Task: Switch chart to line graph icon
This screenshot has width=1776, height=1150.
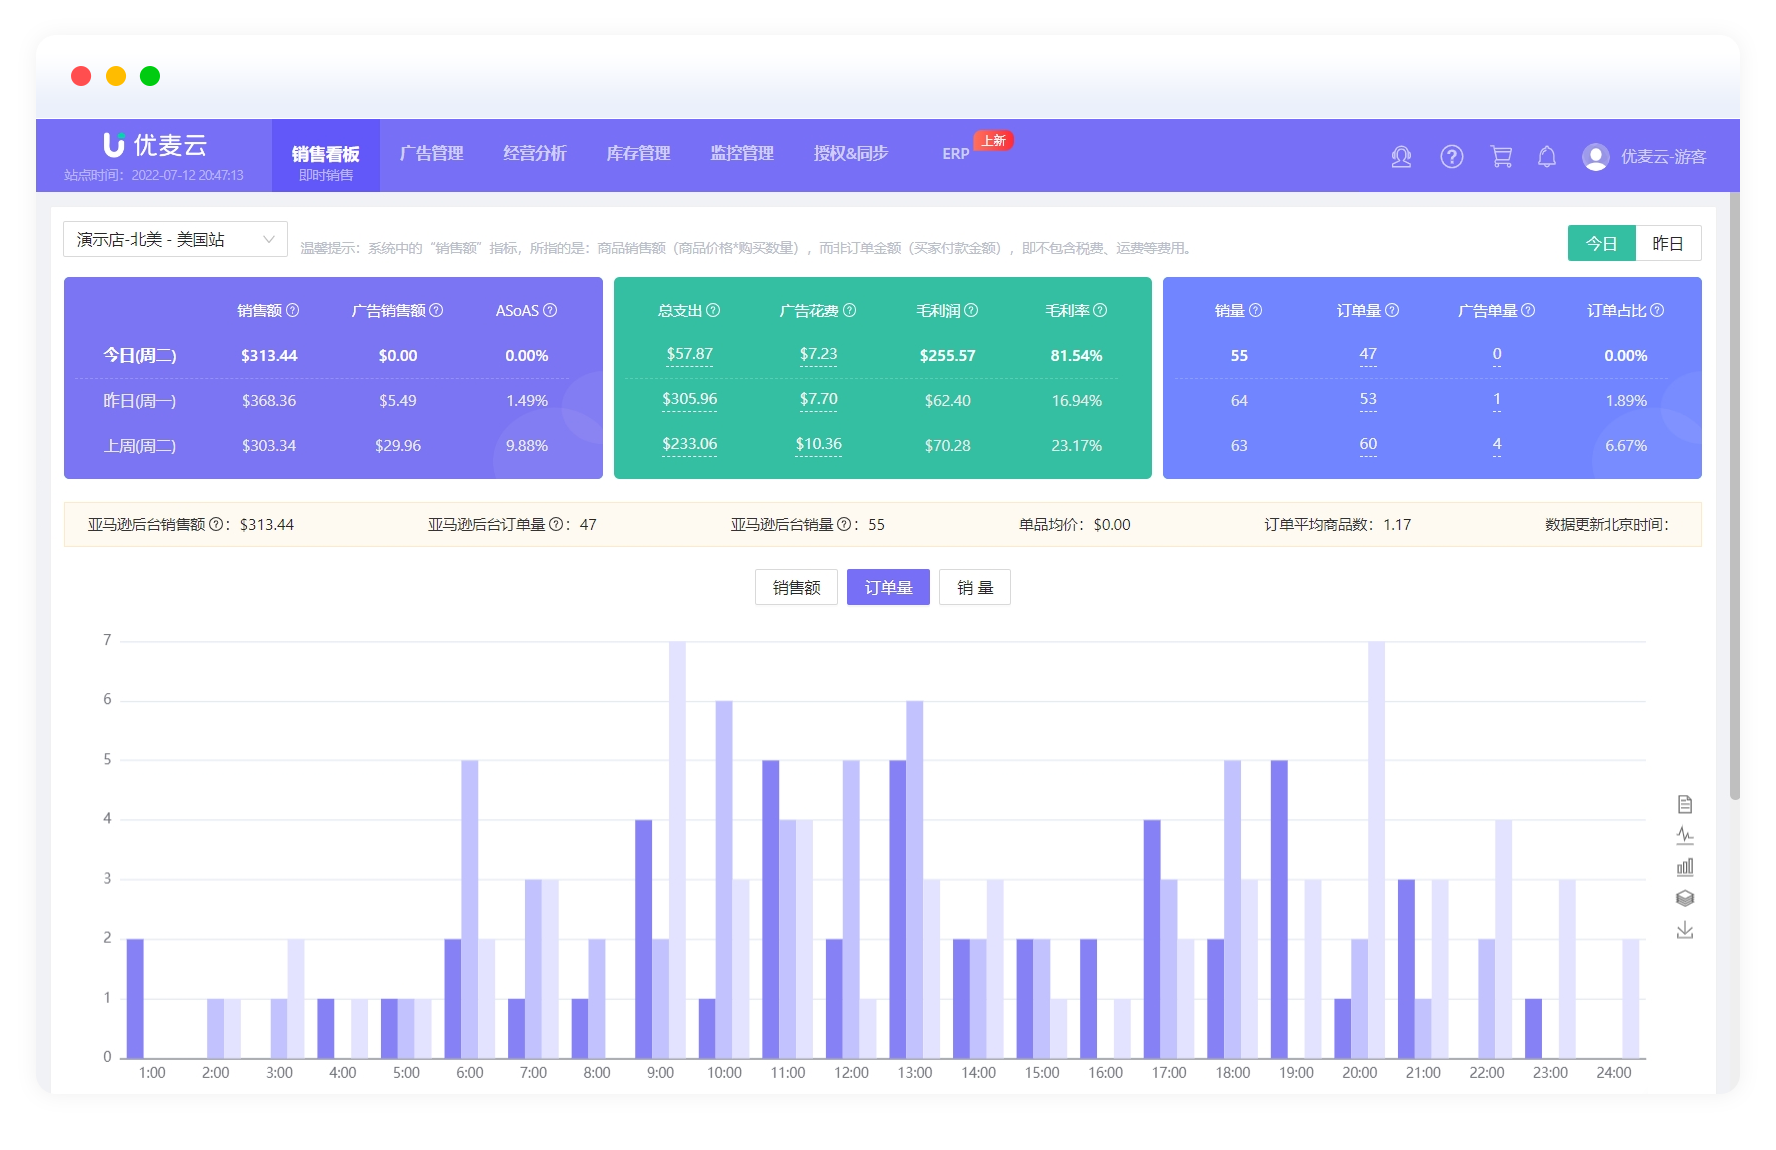Action: click(1684, 835)
